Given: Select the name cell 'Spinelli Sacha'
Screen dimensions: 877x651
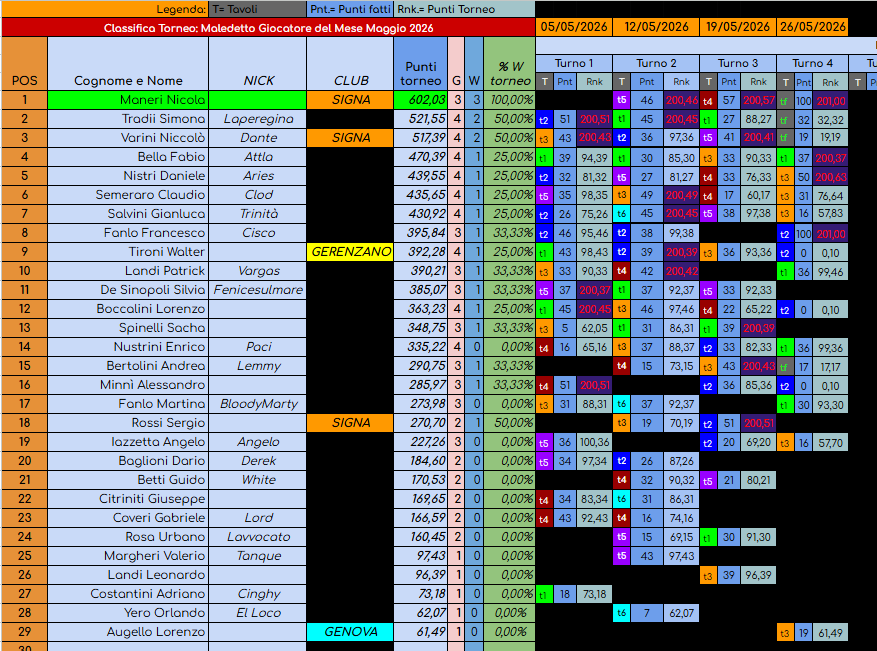Looking at the screenshot, I should (x=128, y=328).
